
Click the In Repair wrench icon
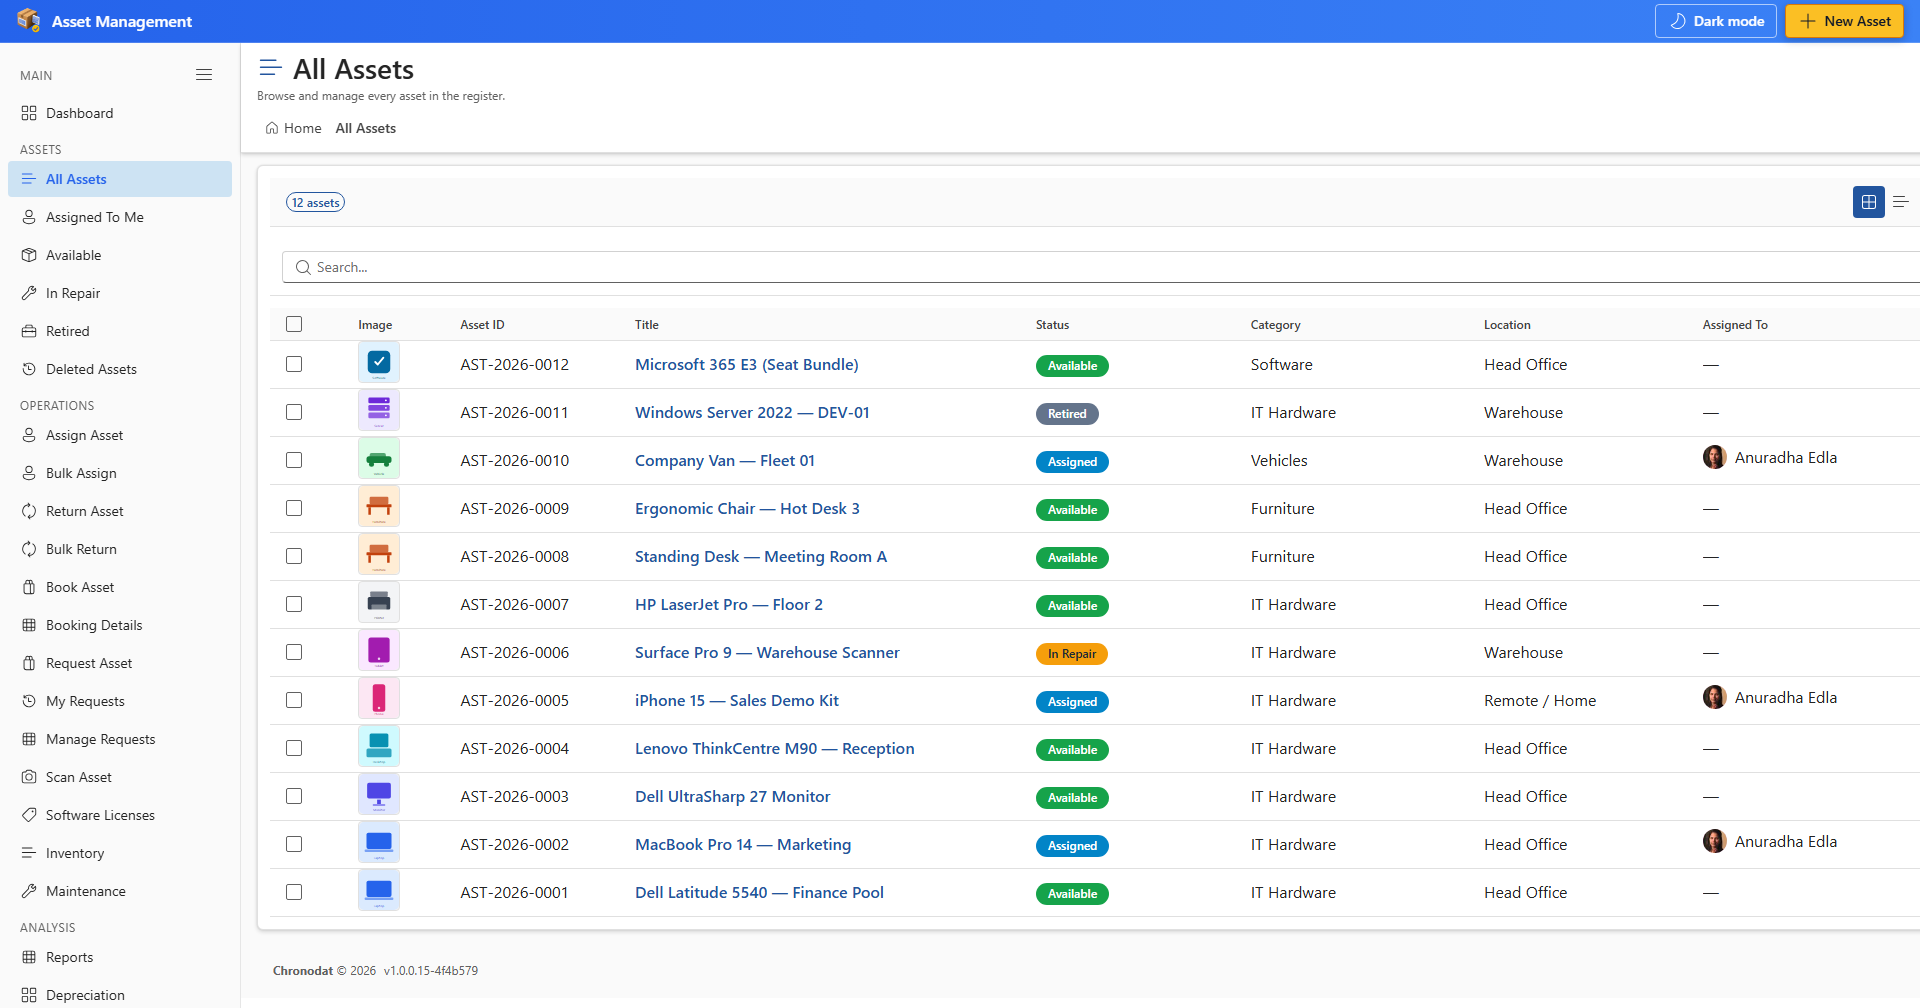click(29, 293)
